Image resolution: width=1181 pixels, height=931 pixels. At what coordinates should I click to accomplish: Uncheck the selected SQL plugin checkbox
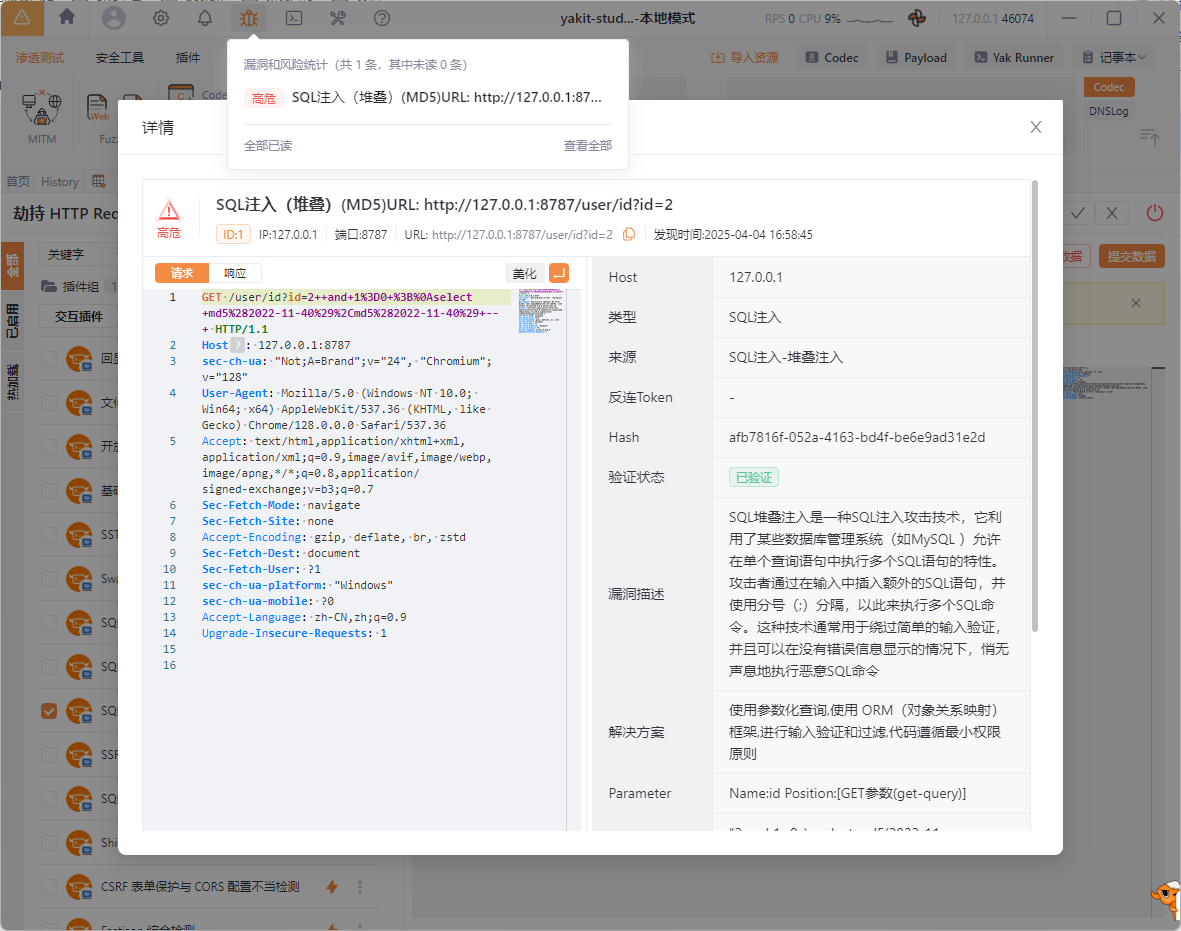tap(49, 711)
